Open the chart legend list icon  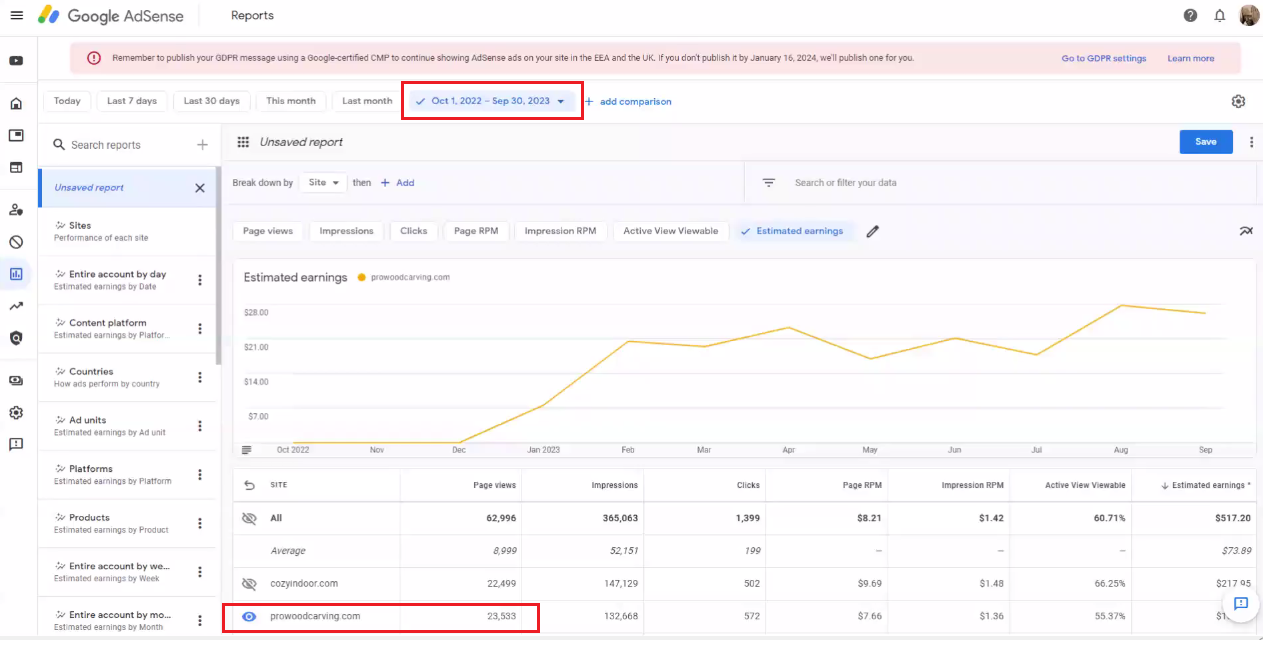[247, 450]
